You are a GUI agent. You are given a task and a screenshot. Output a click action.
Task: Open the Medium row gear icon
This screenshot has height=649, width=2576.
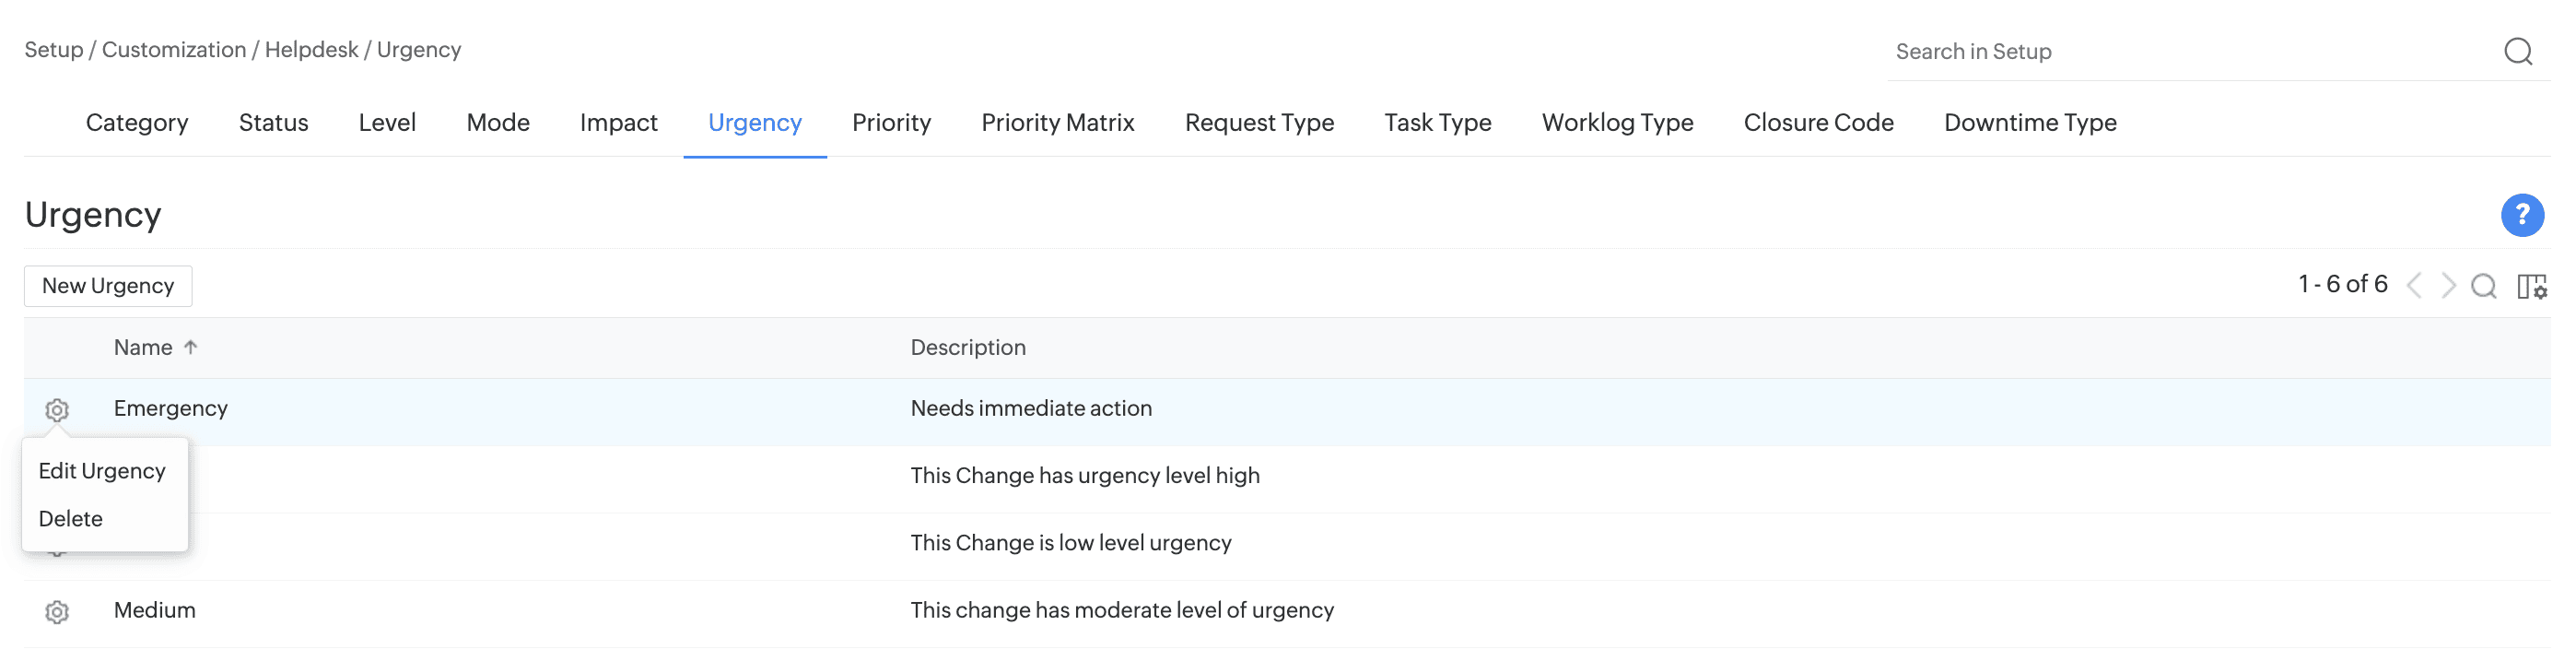click(57, 612)
